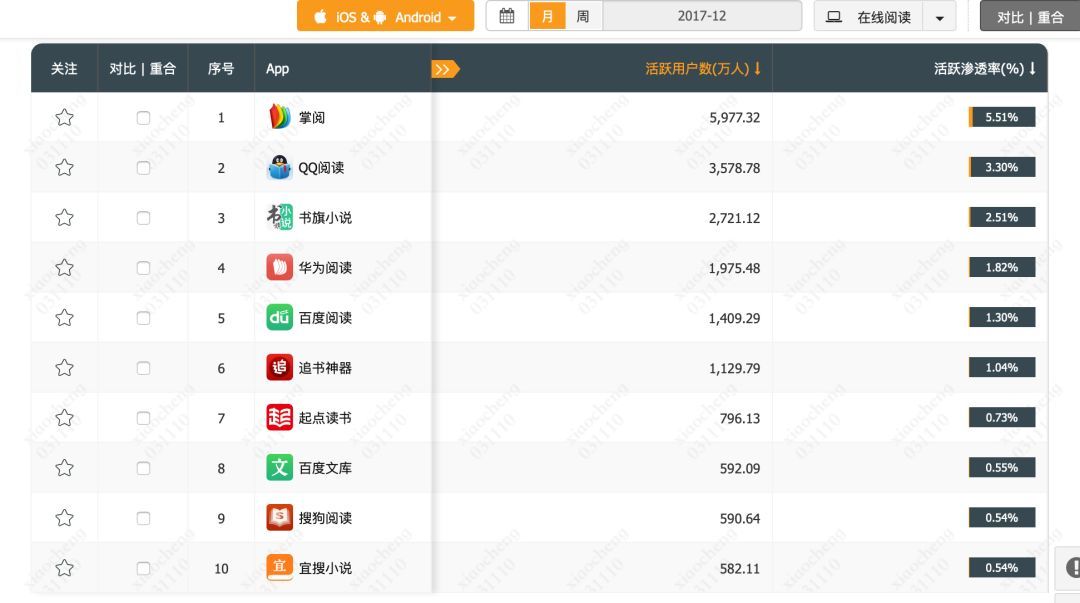Screen dimensions: 1080x603
Task: Click the 百度阅读 app icon
Action: coord(279,317)
